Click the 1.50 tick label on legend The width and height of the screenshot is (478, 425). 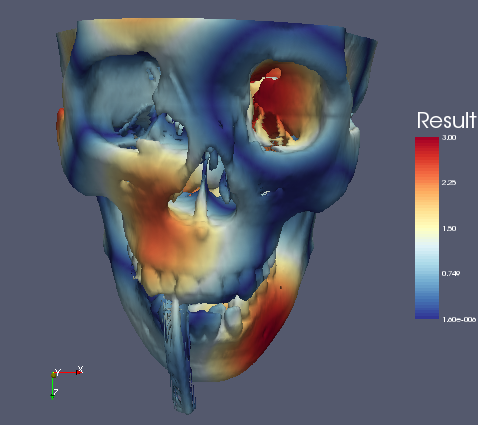pos(449,229)
